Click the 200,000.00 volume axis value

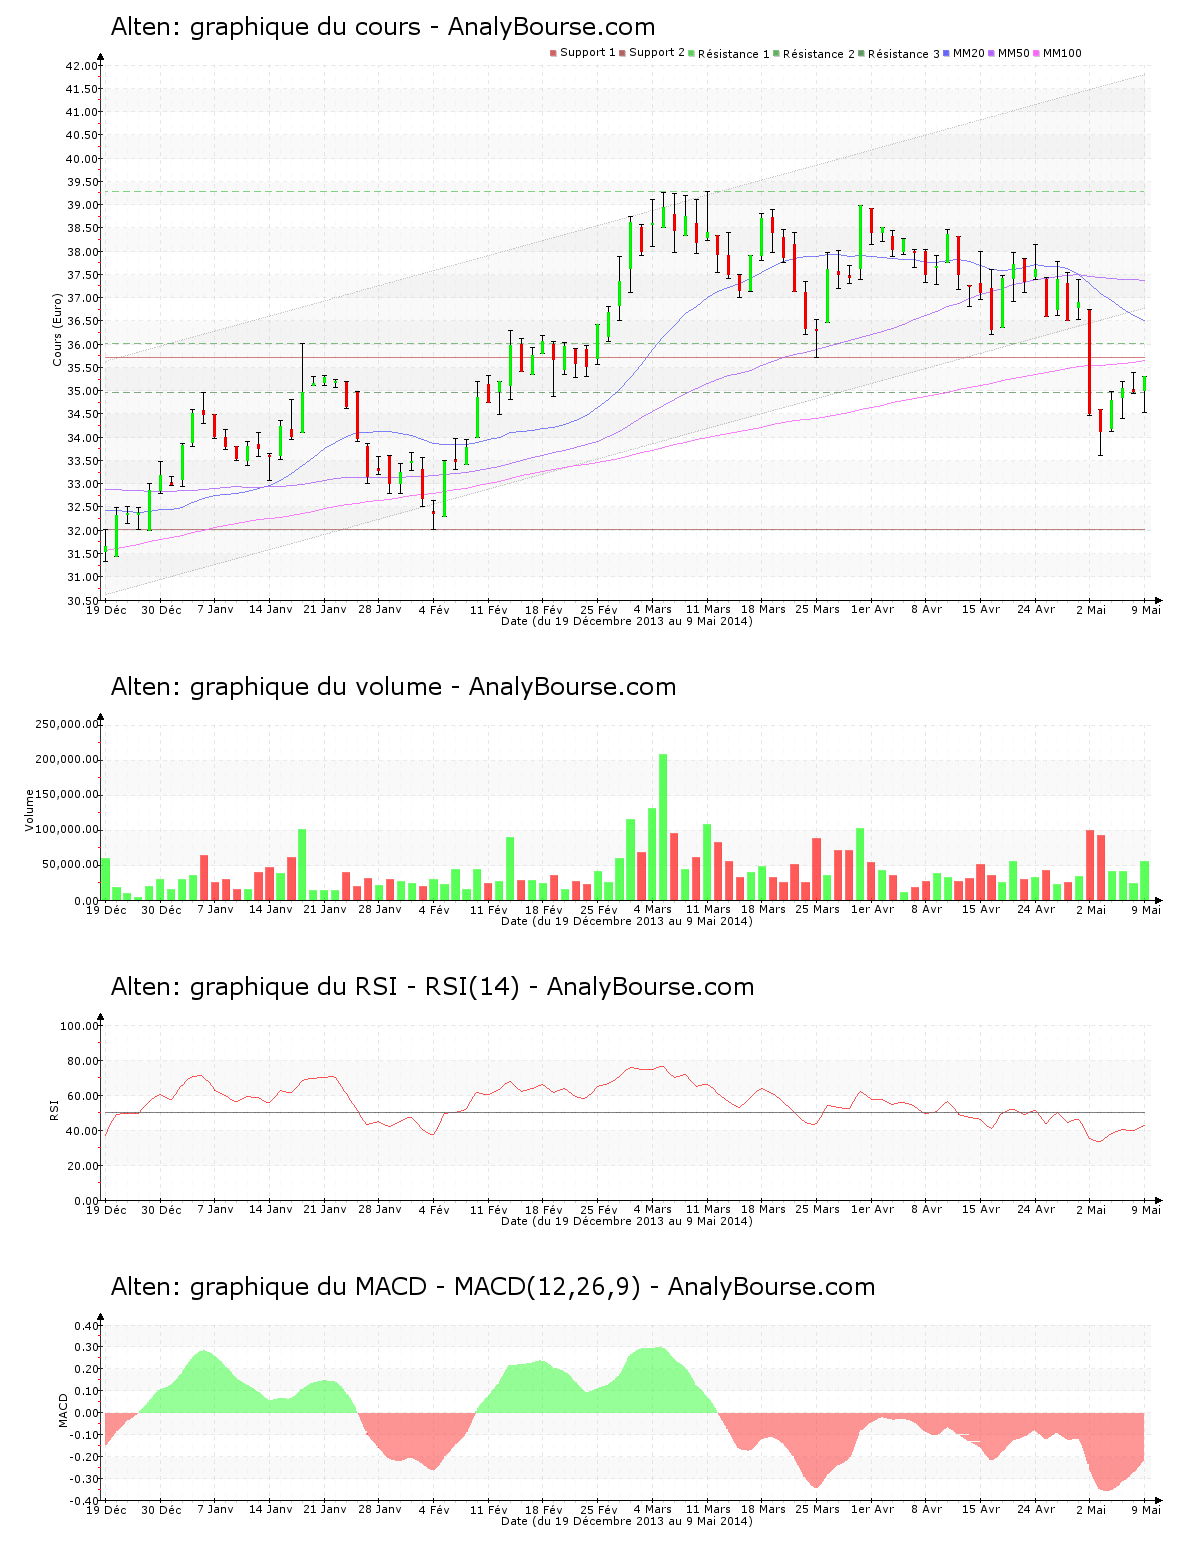[67, 760]
